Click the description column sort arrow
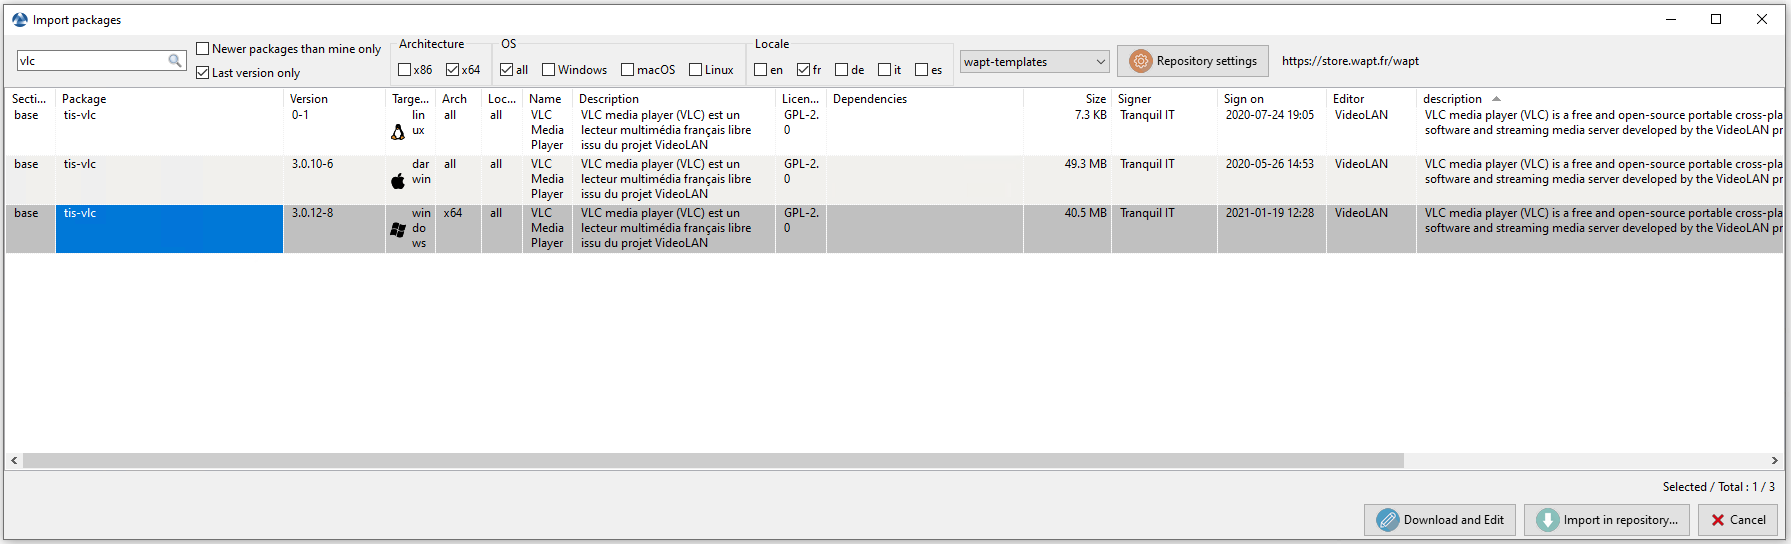Viewport: 1791px width, 544px height. (x=1496, y=99)
